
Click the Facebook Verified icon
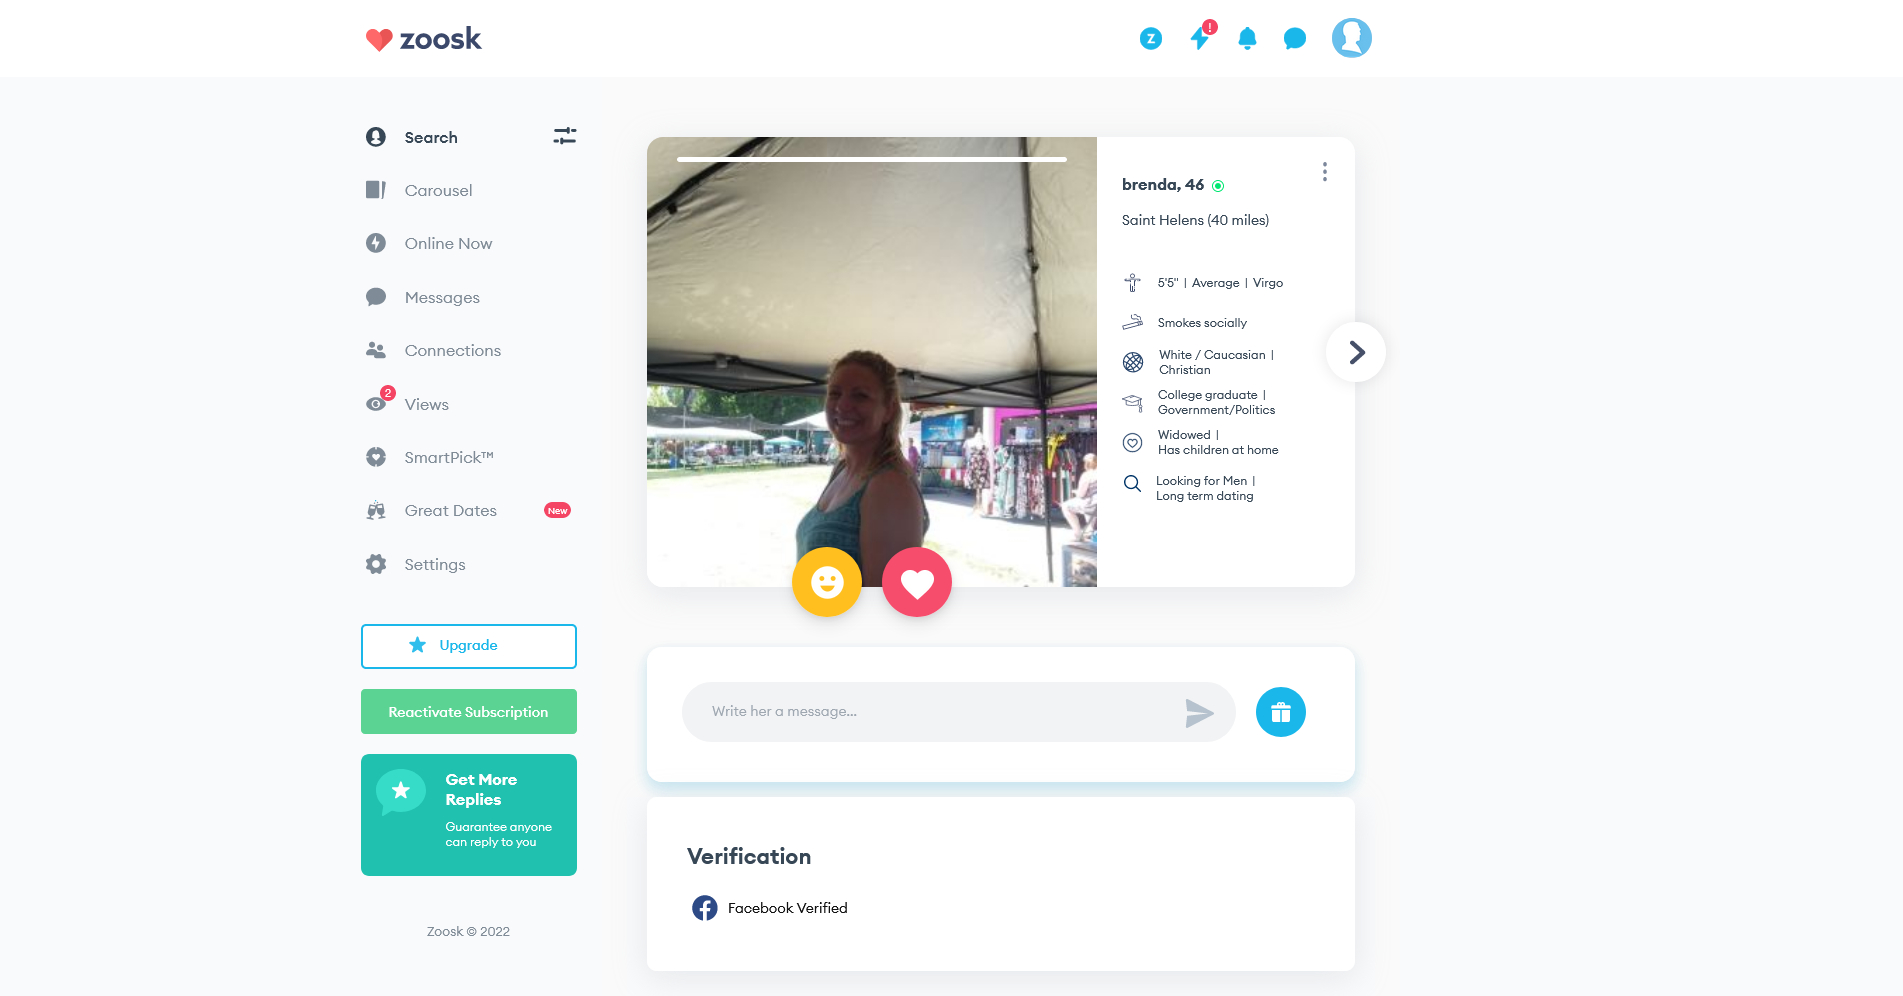pyautogui.click(x=705, y=908)
